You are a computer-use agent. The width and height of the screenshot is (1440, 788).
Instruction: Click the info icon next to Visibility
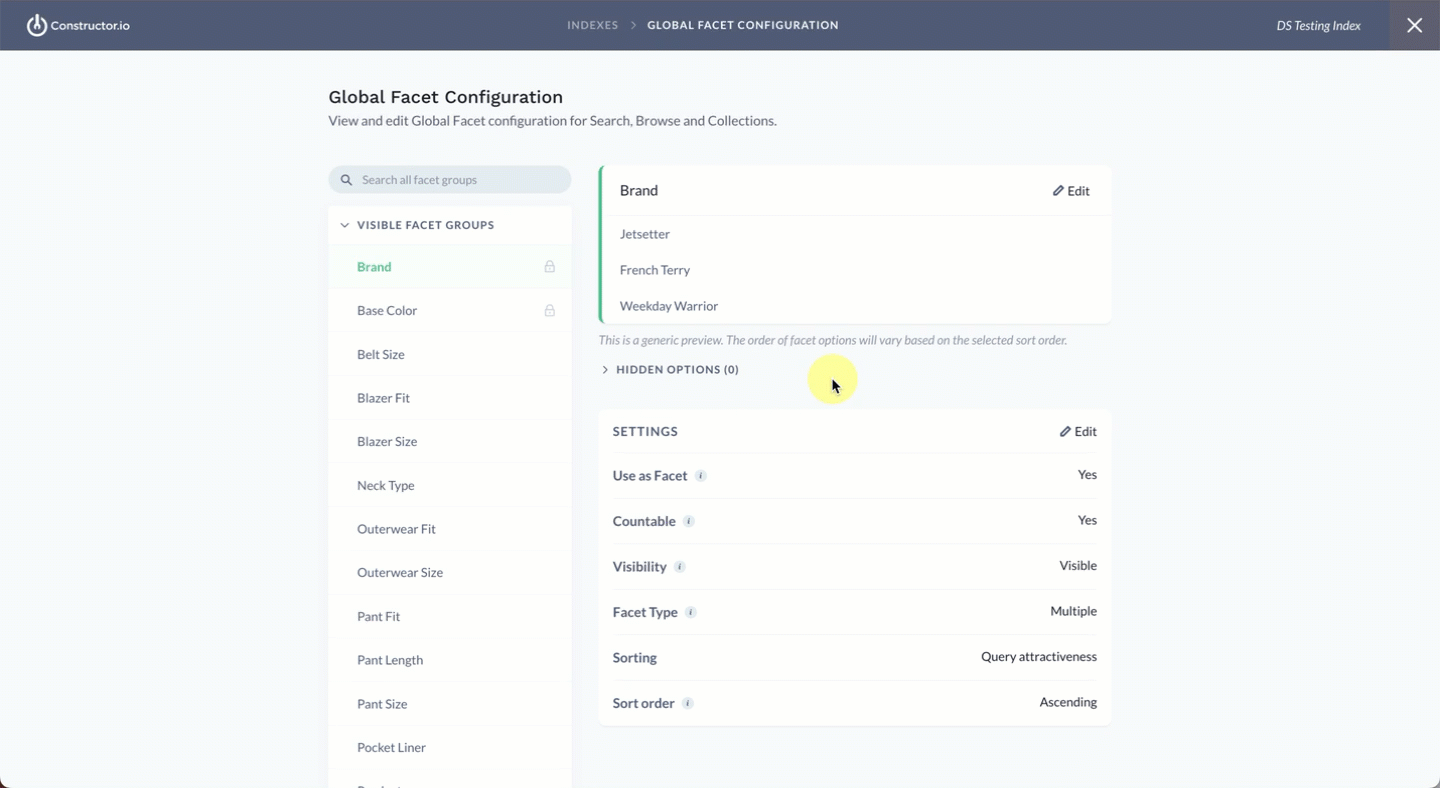point(680,567)
